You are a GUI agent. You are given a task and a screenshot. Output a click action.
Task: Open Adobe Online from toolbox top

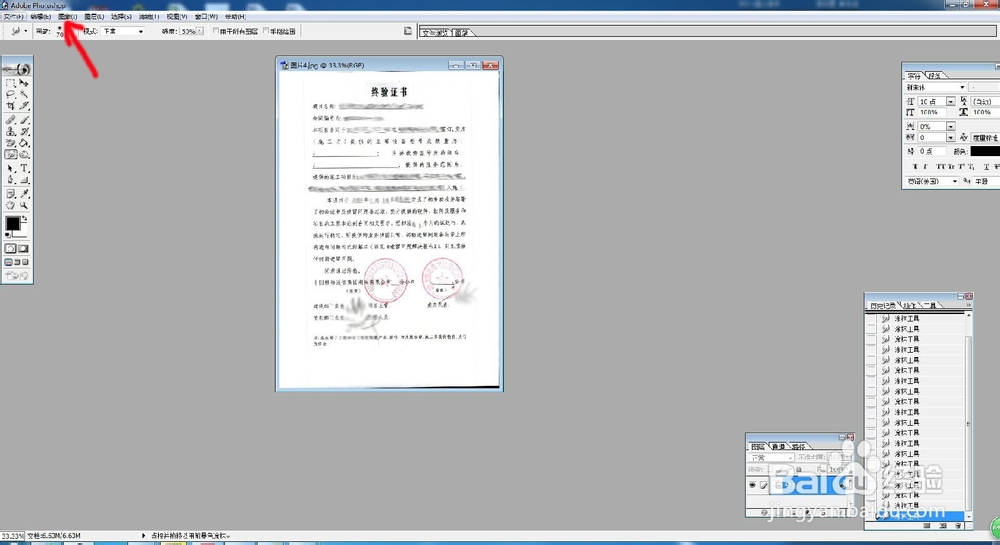click(17, 69)
